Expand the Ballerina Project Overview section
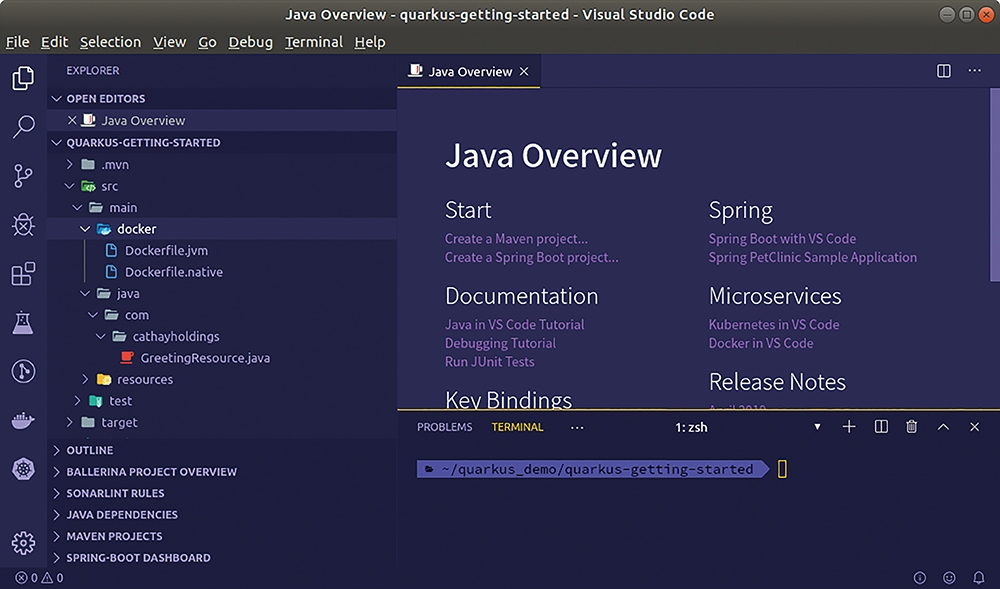This screenshot has height=589, width=1000. (56, 472)
